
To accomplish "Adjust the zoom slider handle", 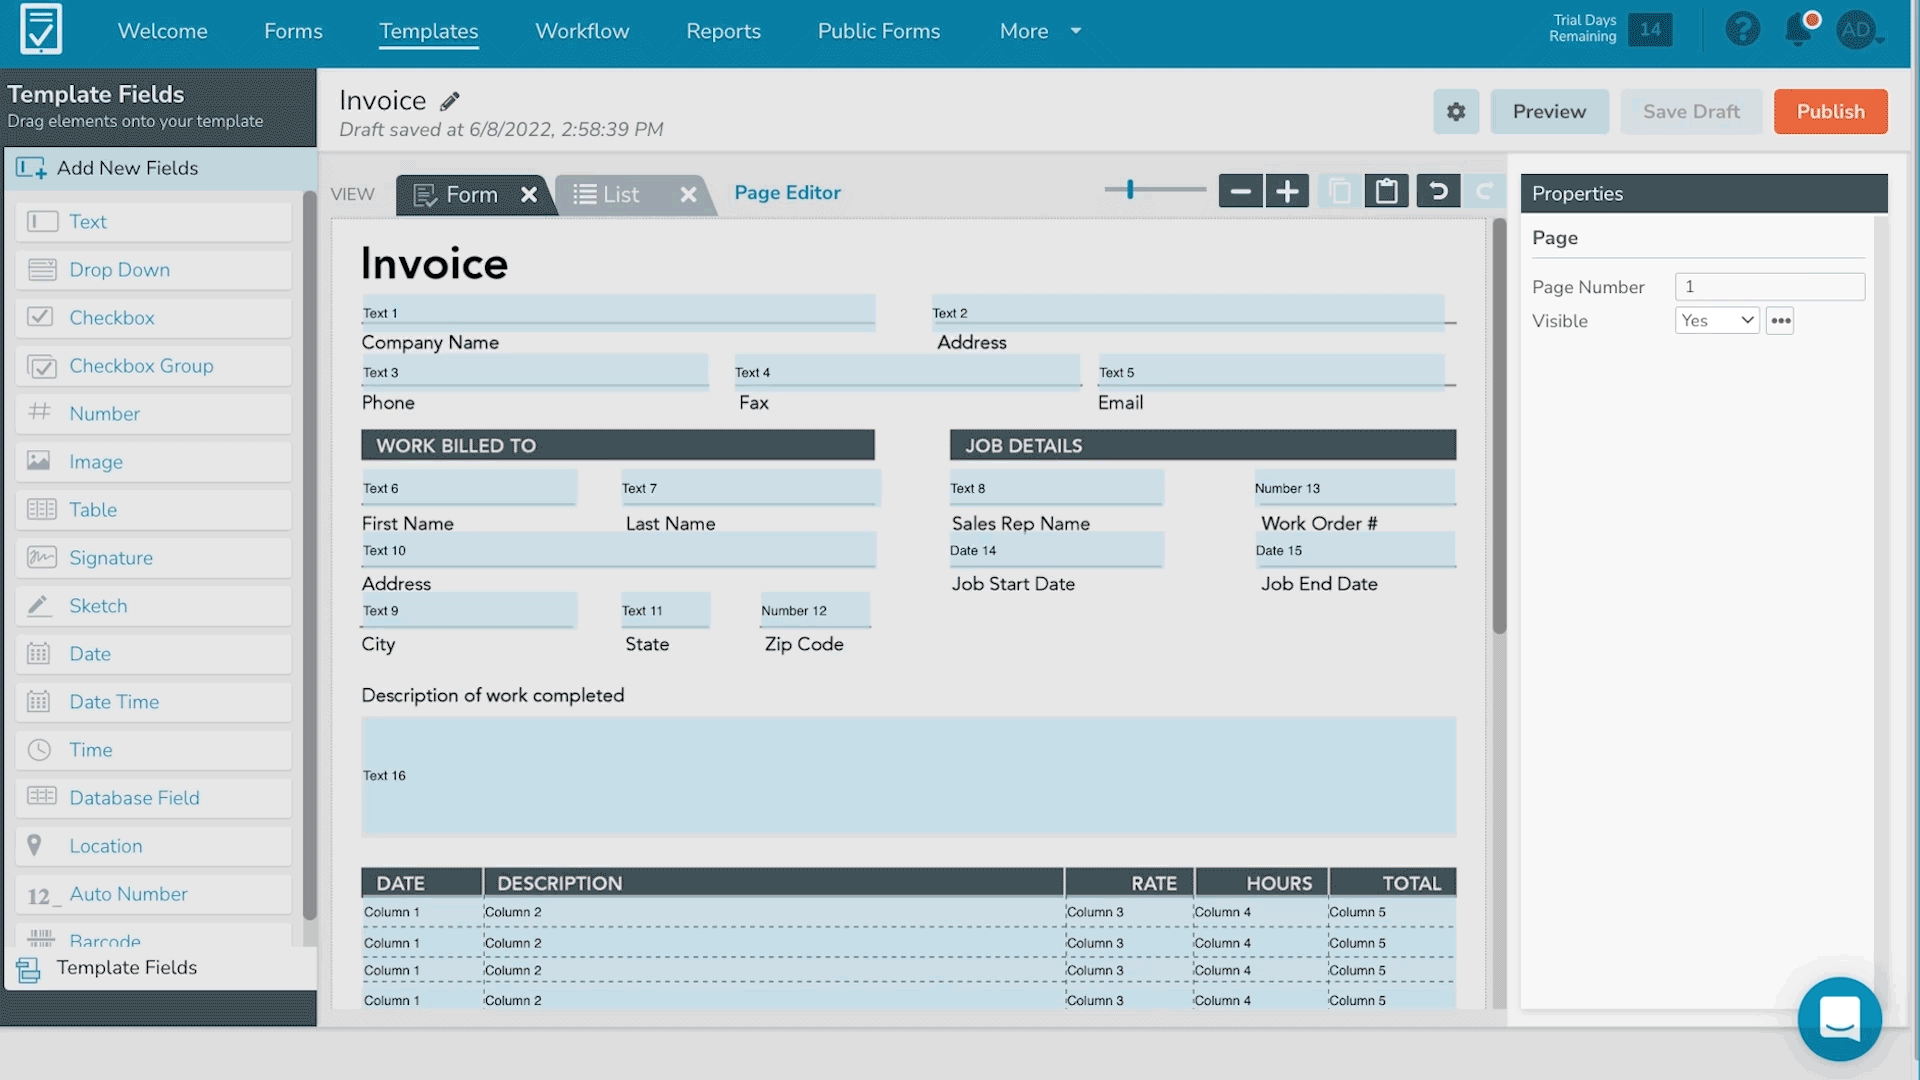I will click(x=1130, y=189).
